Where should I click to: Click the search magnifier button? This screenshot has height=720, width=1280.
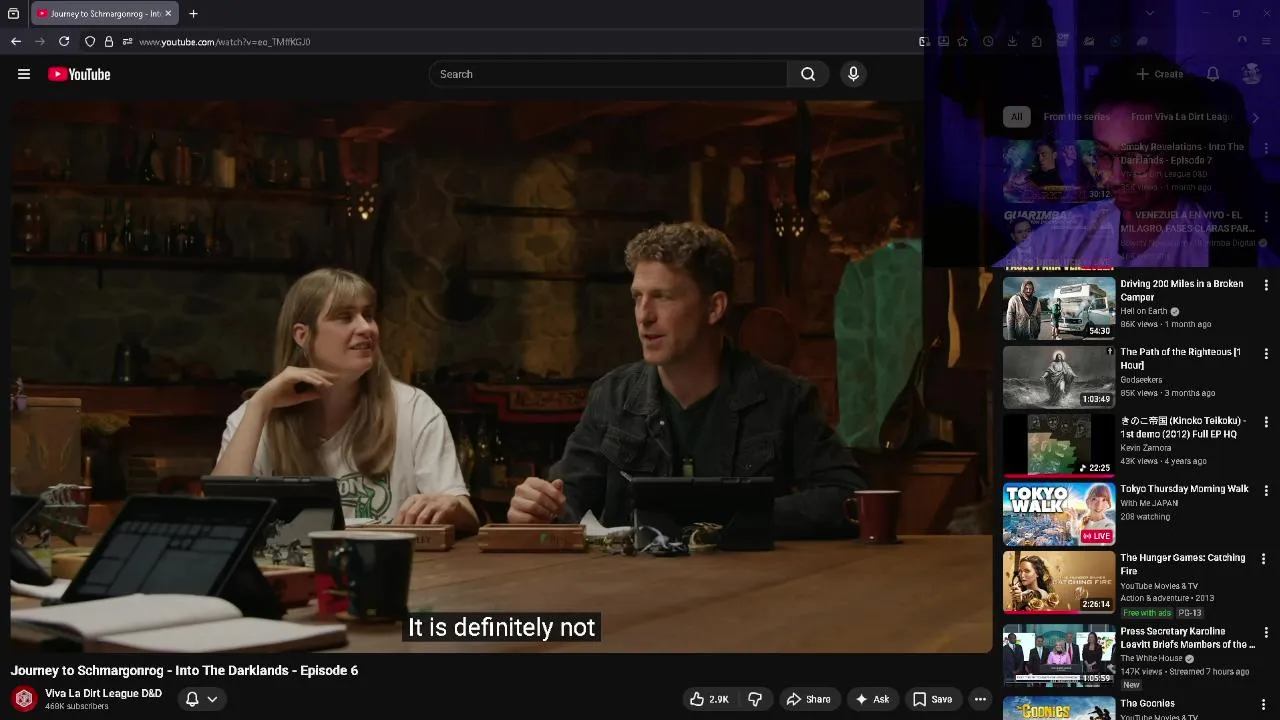coord(808,74)
